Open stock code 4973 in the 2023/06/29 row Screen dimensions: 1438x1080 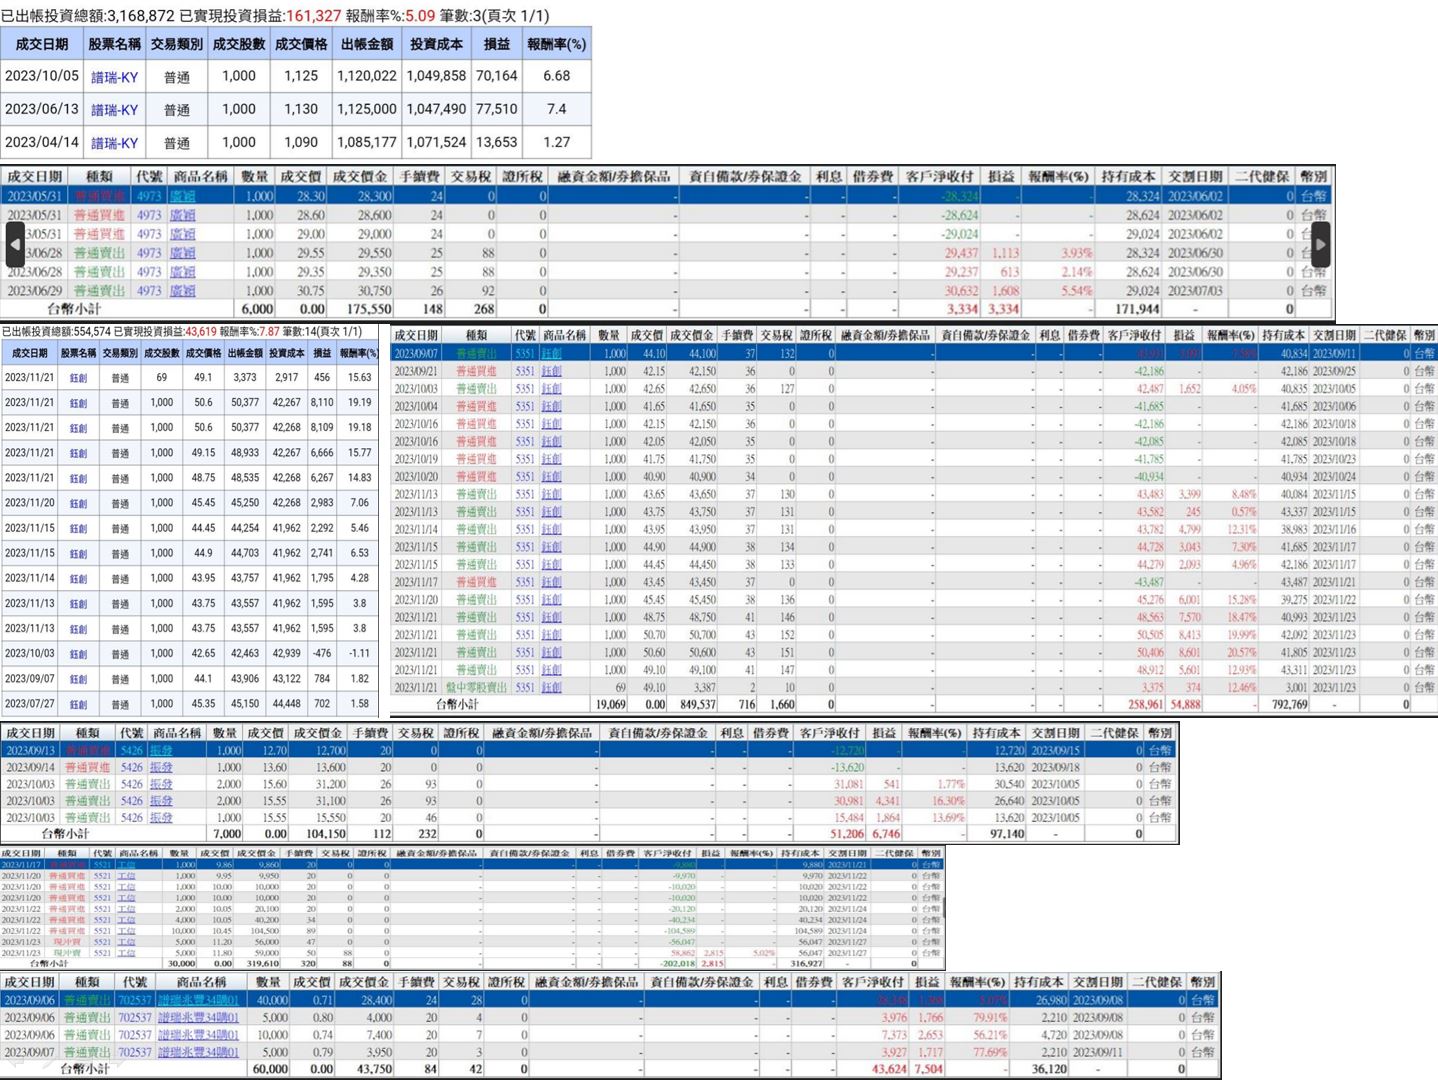tap(149, 291)
